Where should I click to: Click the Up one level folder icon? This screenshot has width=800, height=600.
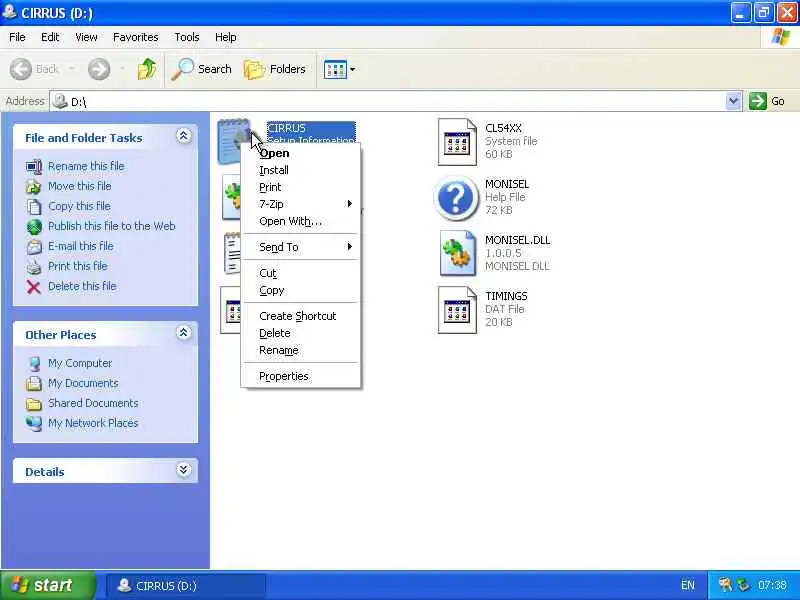tap(147, 69)
